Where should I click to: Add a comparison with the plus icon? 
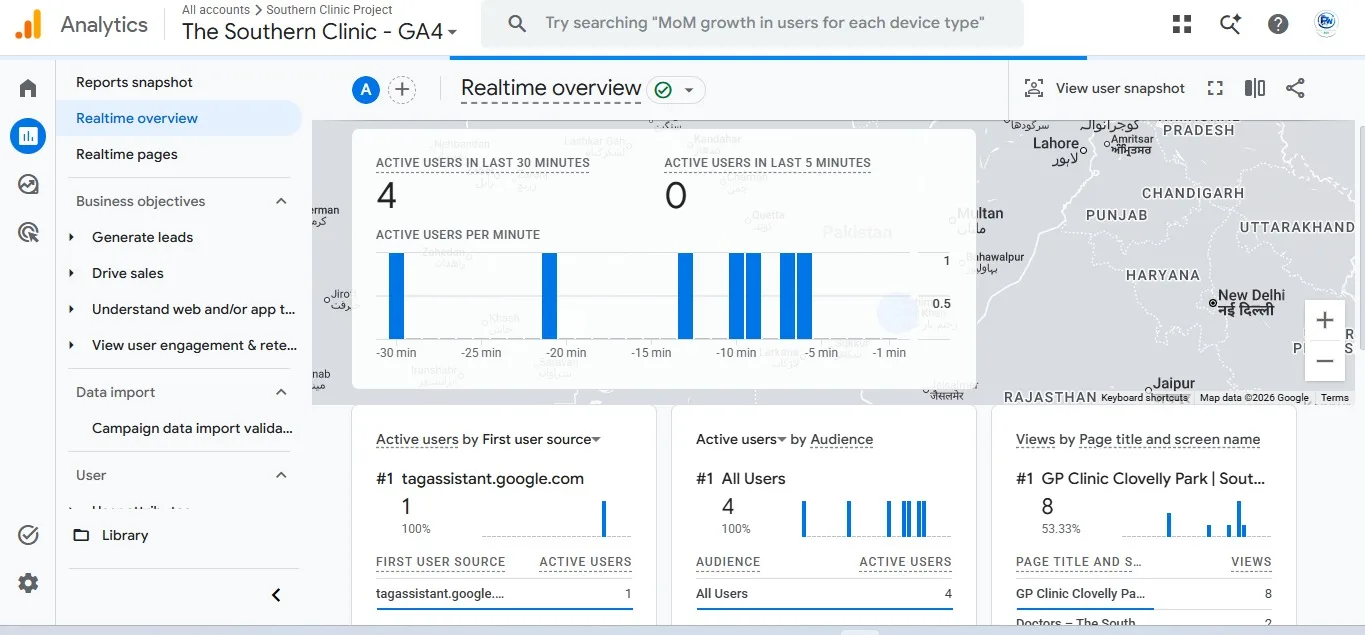click(x=402, y=90)
